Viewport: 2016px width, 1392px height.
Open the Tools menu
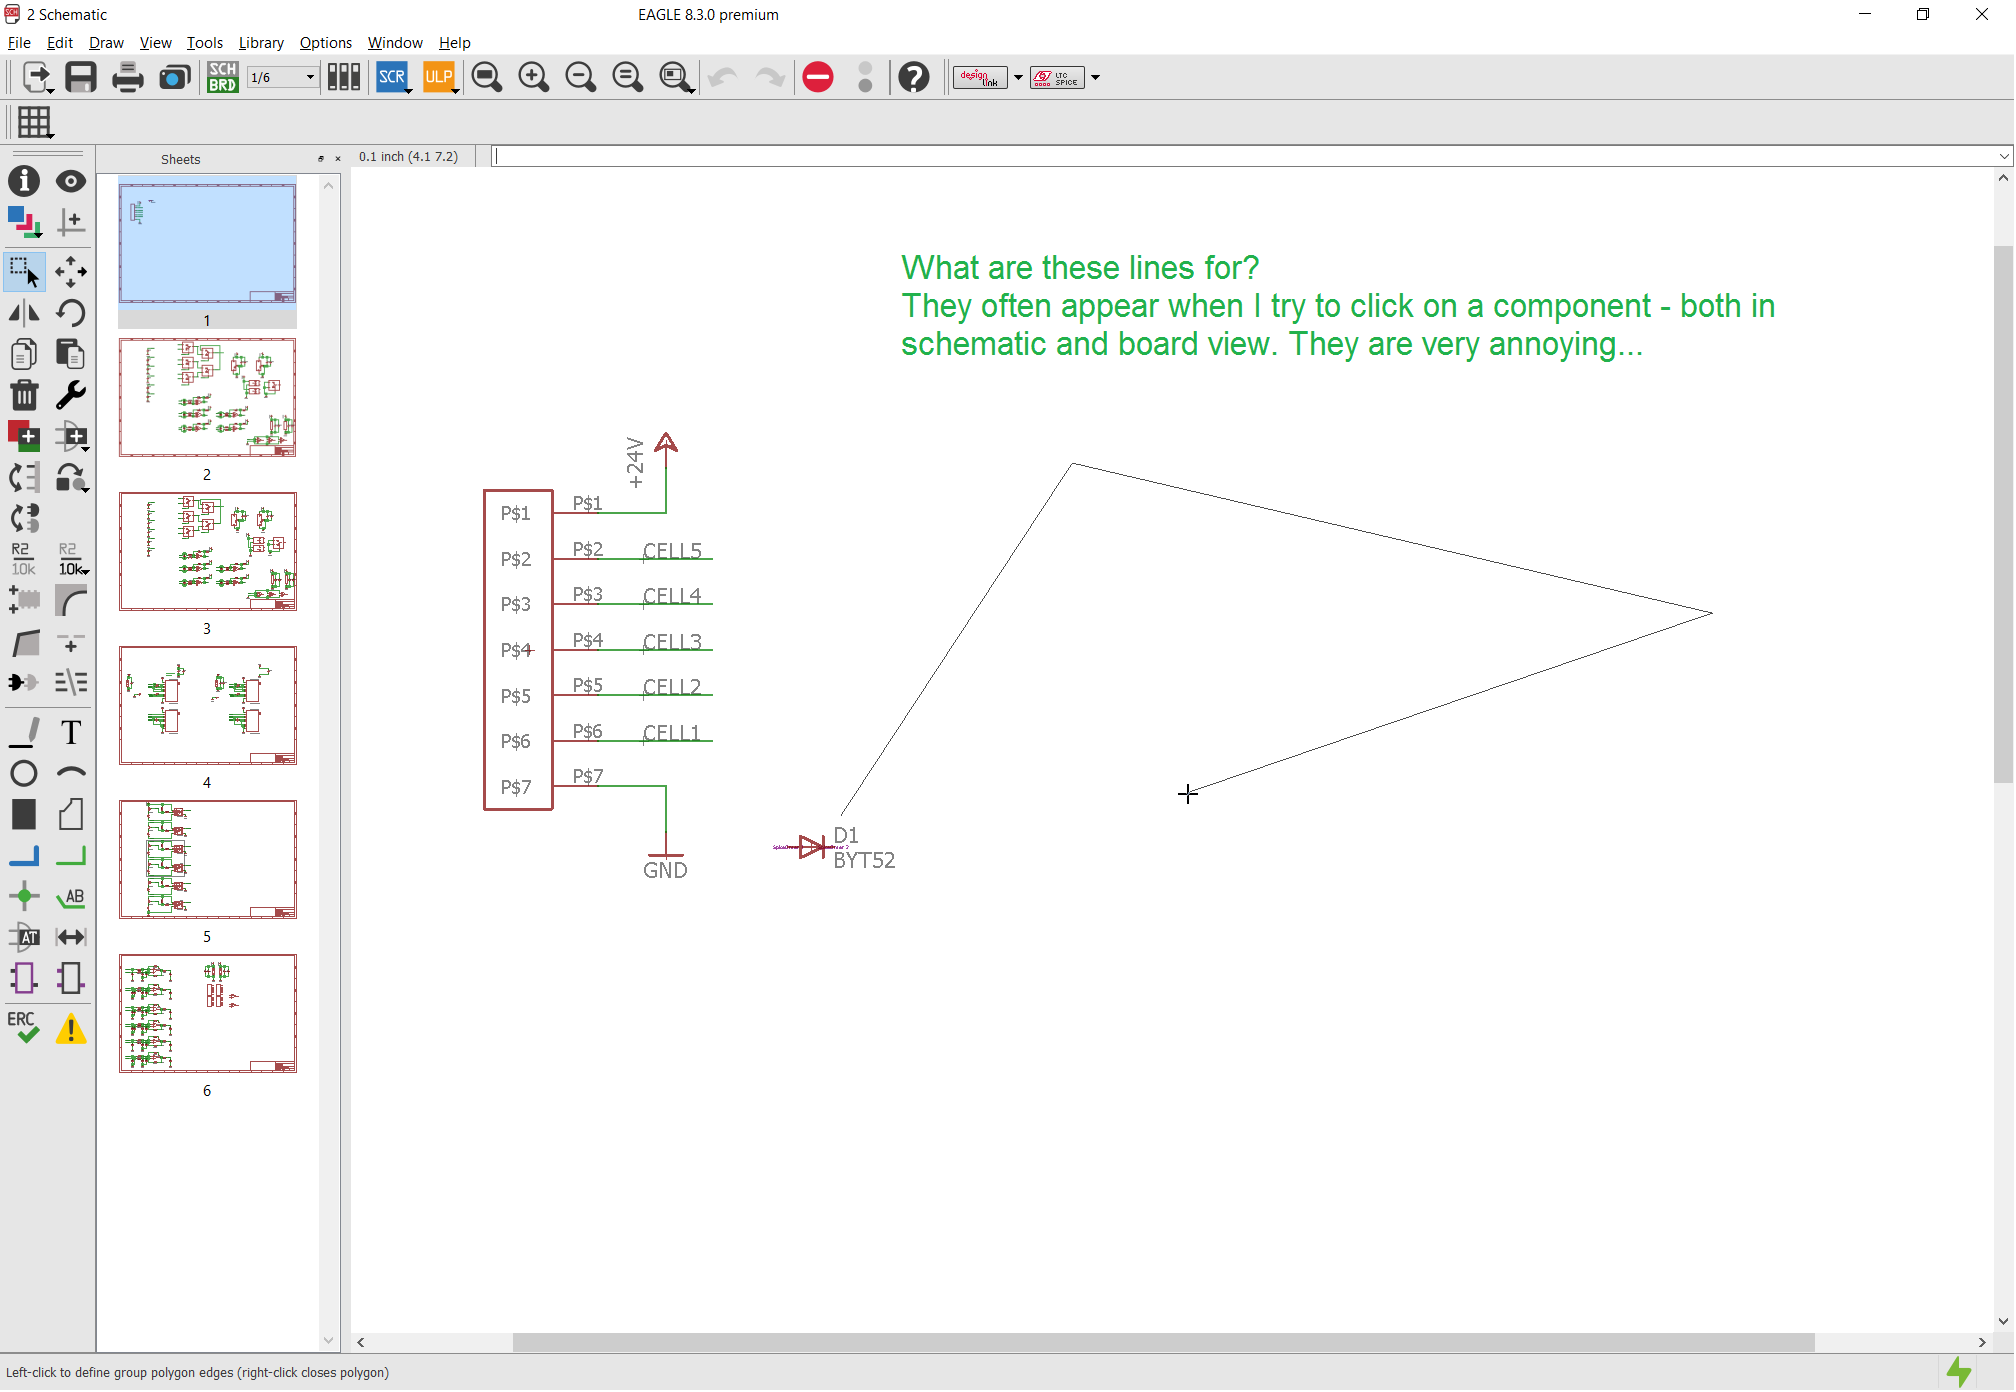coord(204,43)
